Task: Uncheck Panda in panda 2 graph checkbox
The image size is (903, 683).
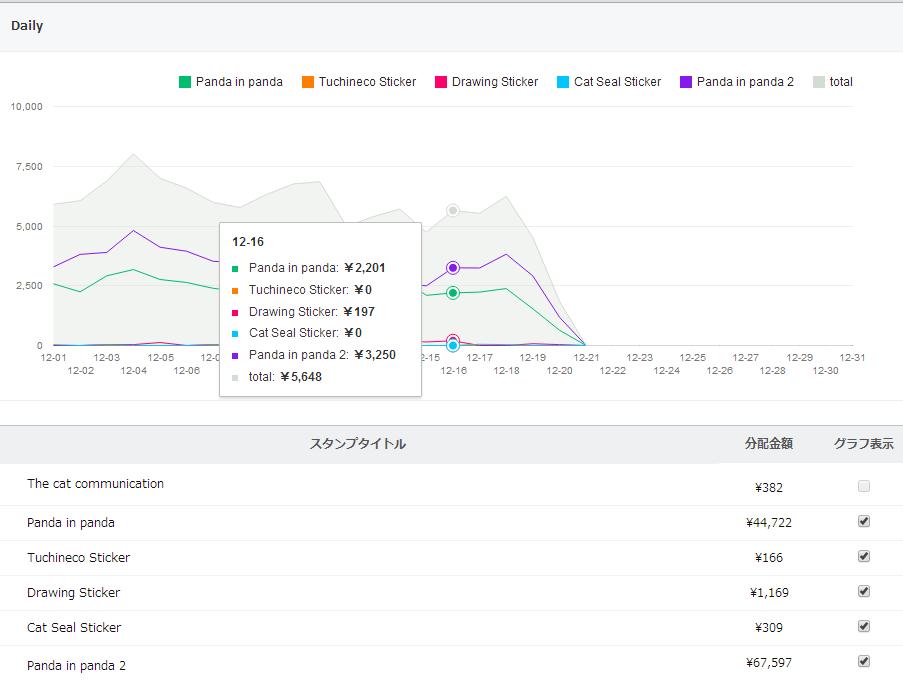Action: (864, 661)
